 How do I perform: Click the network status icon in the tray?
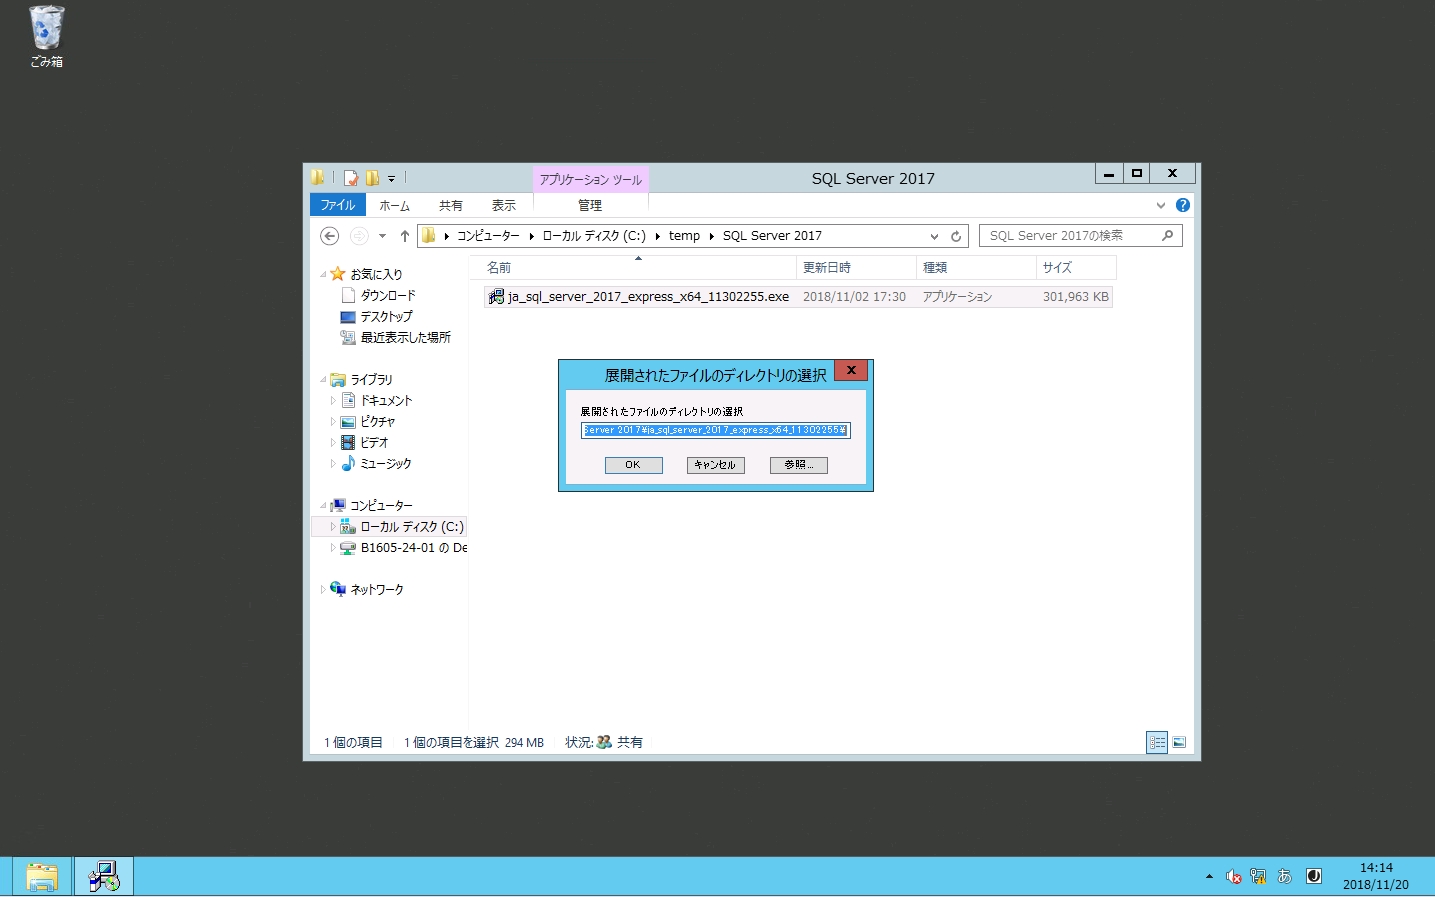(1259, 875)
